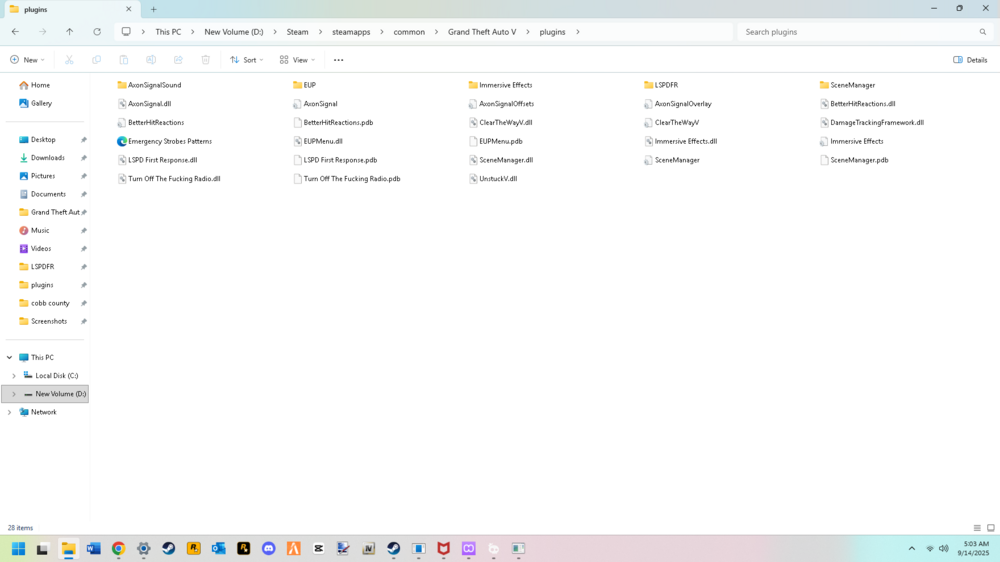Select SceneManager.pdb file
This screenshot has width=1000, height=562.
854,160
